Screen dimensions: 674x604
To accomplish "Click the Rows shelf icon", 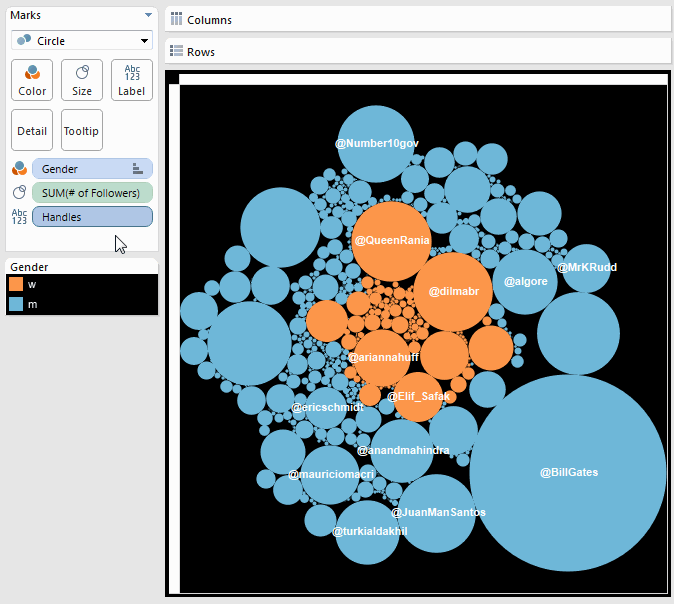I will [x=176, y=51].
